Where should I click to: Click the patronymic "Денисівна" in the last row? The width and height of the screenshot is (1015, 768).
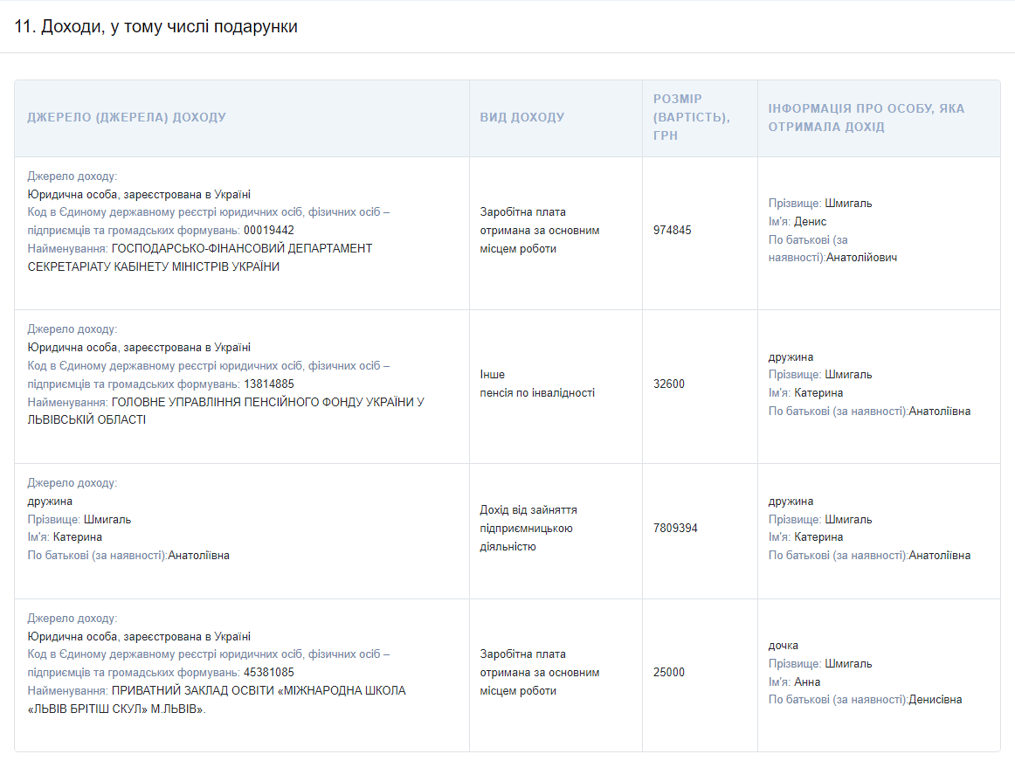[935, 700]
